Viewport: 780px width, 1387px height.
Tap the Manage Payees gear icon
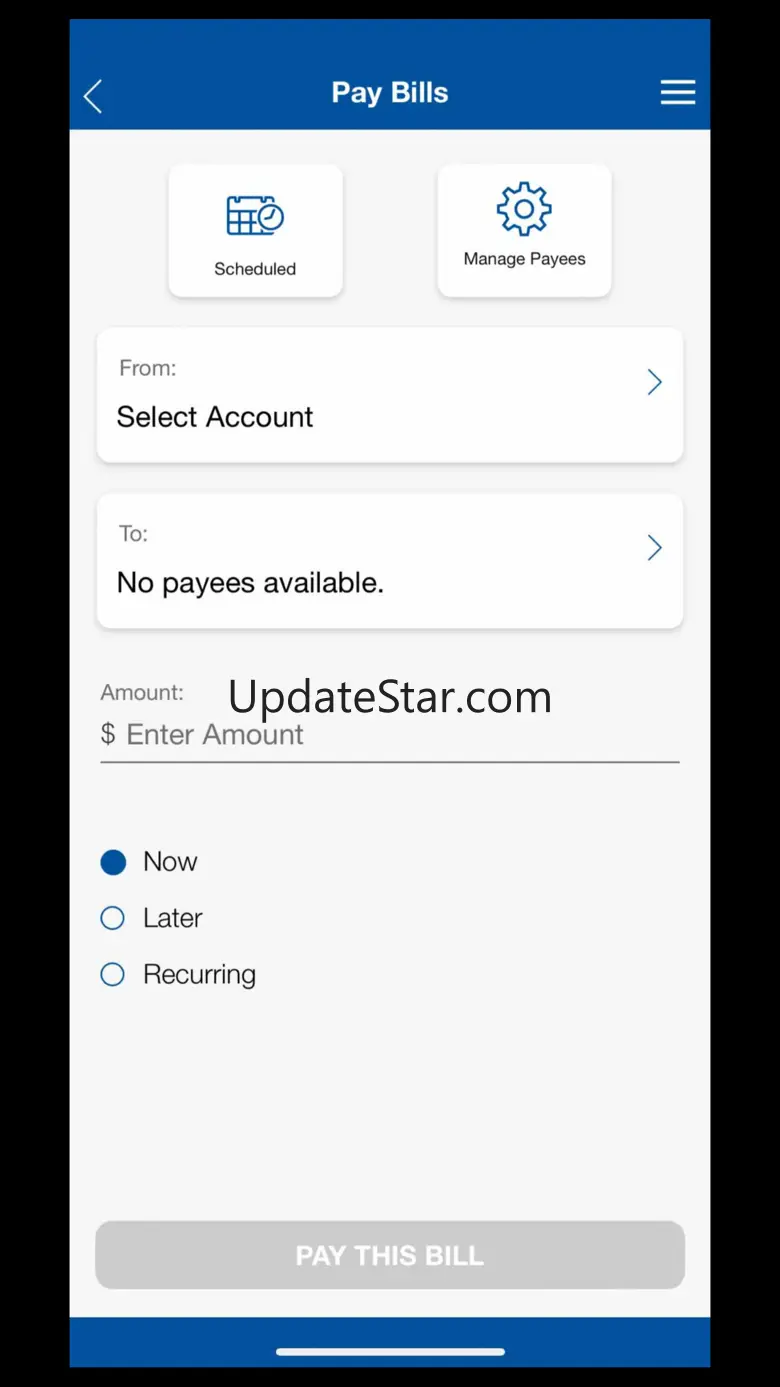[524, 209]
